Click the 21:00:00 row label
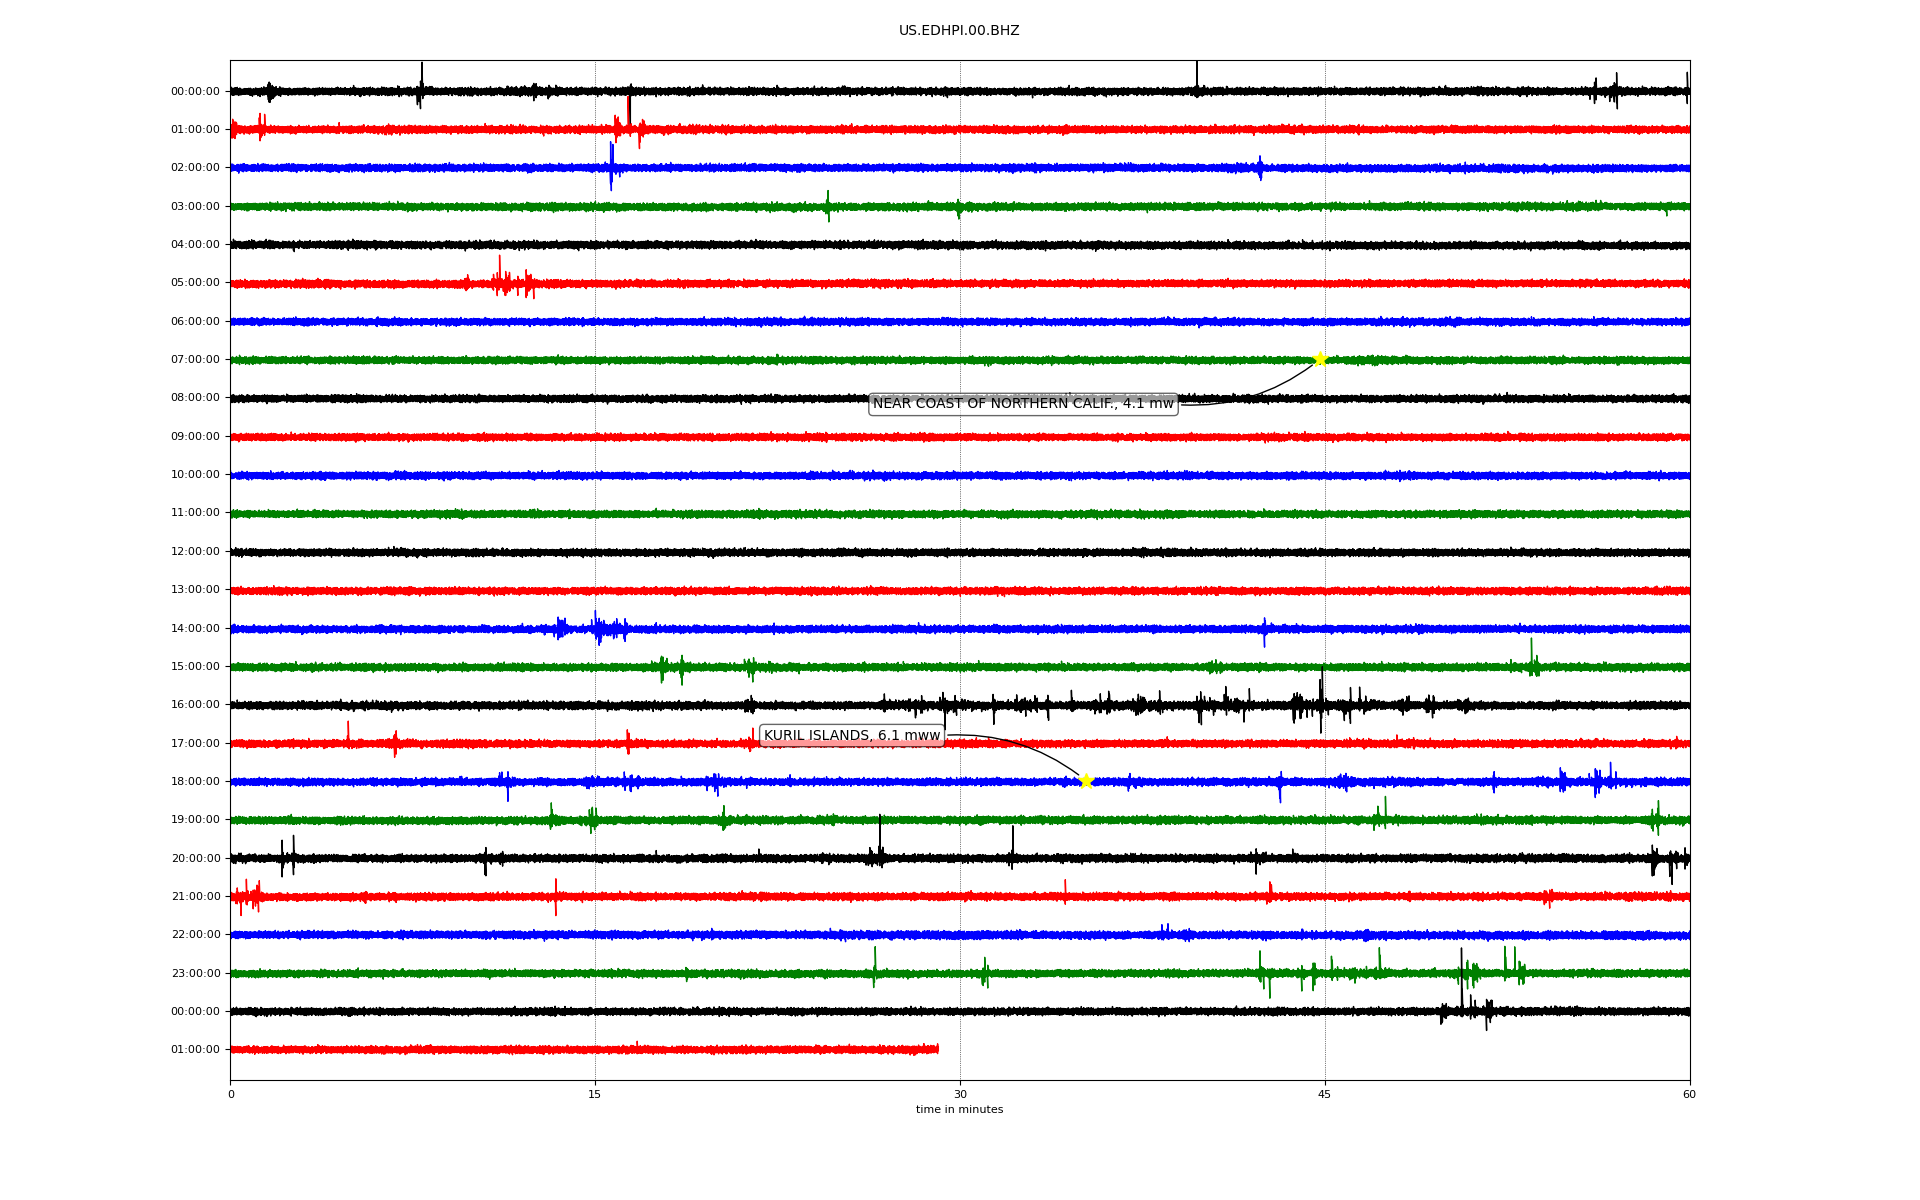Image resolution: width=1920 pixels, height=1200 pixels. (x=195, y=897)
